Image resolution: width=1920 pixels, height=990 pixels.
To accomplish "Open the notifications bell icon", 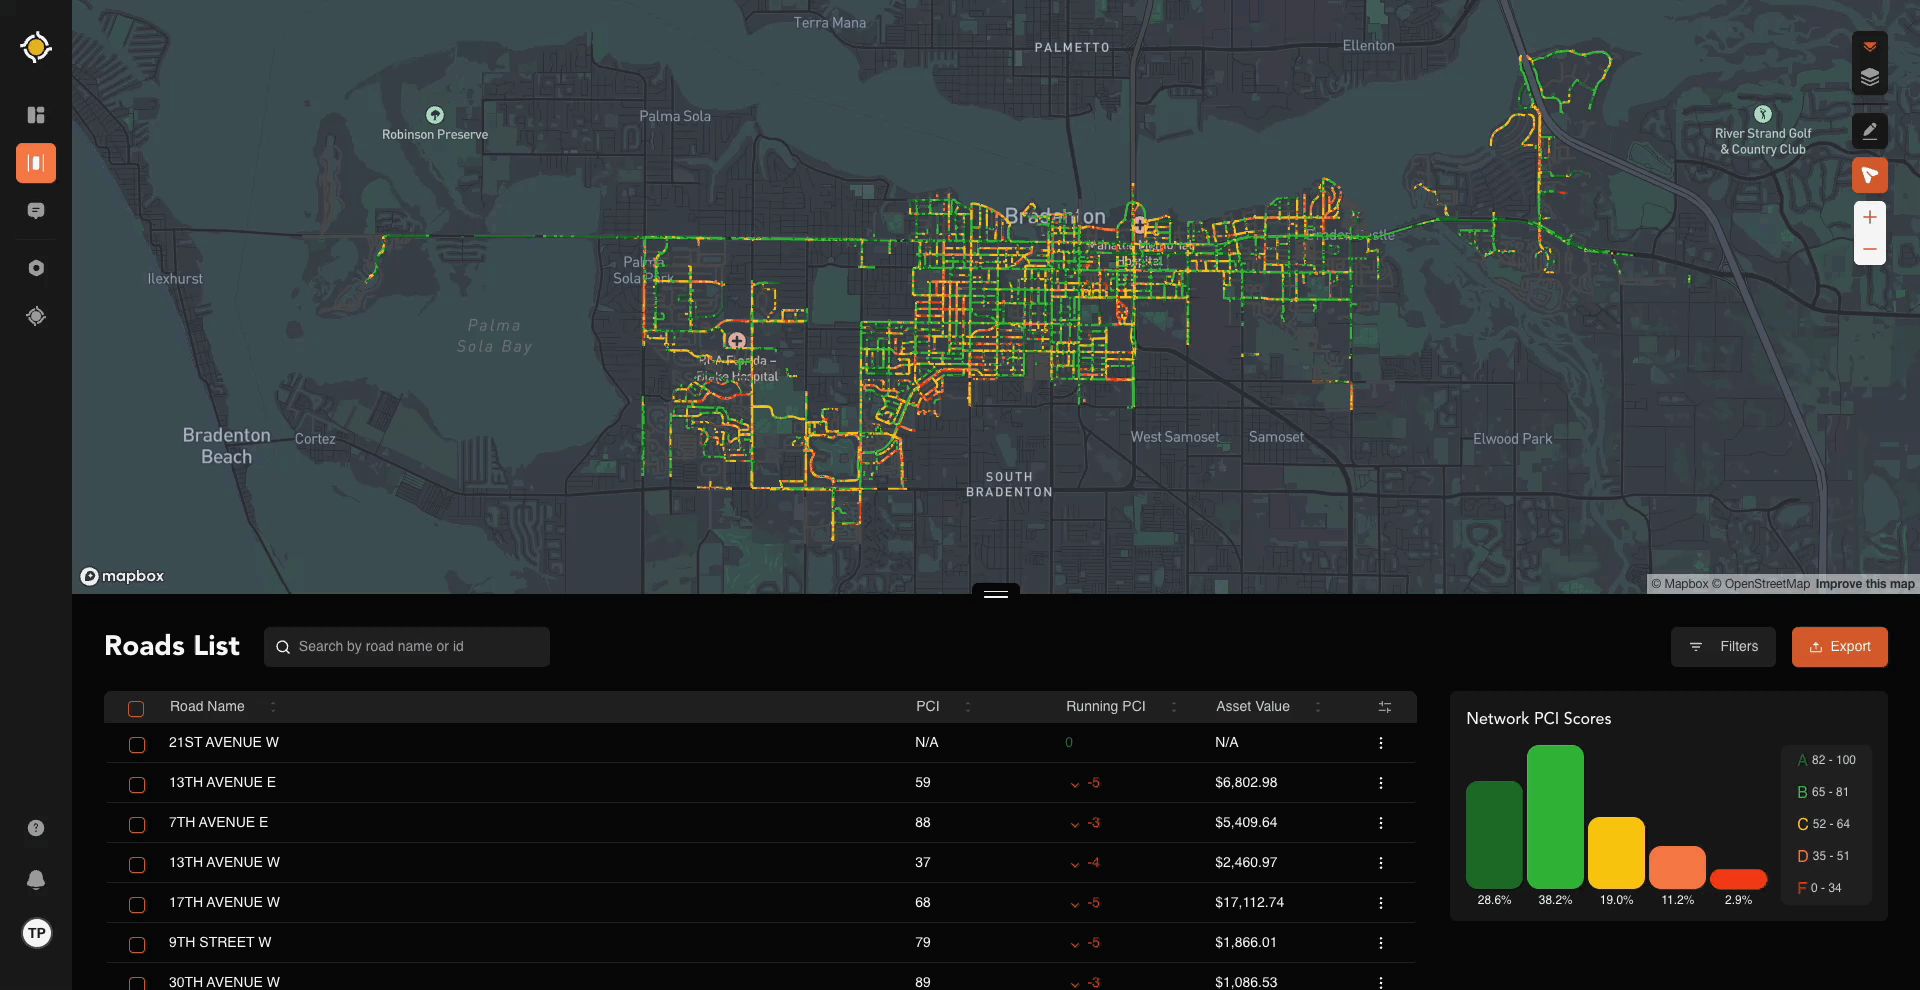I will coord(36,880).
